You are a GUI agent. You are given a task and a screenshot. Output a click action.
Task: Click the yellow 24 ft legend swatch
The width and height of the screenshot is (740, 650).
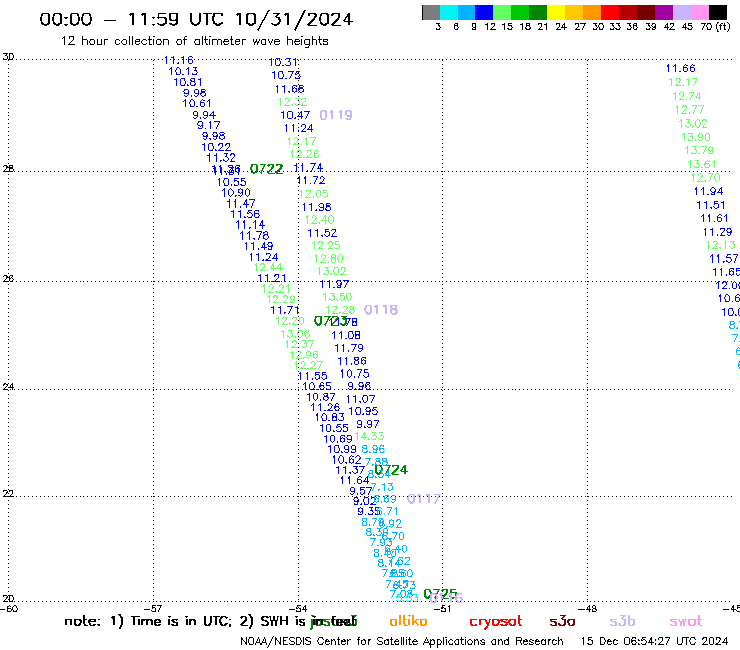(556, 13)
